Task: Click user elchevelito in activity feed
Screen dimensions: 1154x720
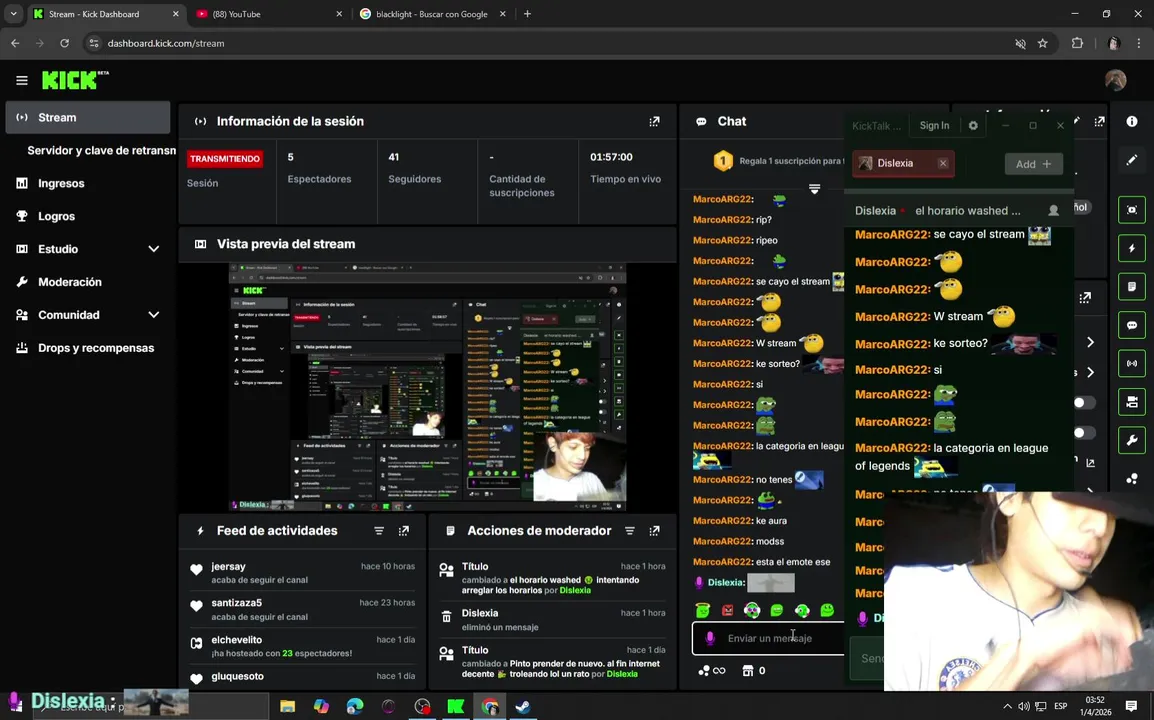Action: click(x=236, y=640)
